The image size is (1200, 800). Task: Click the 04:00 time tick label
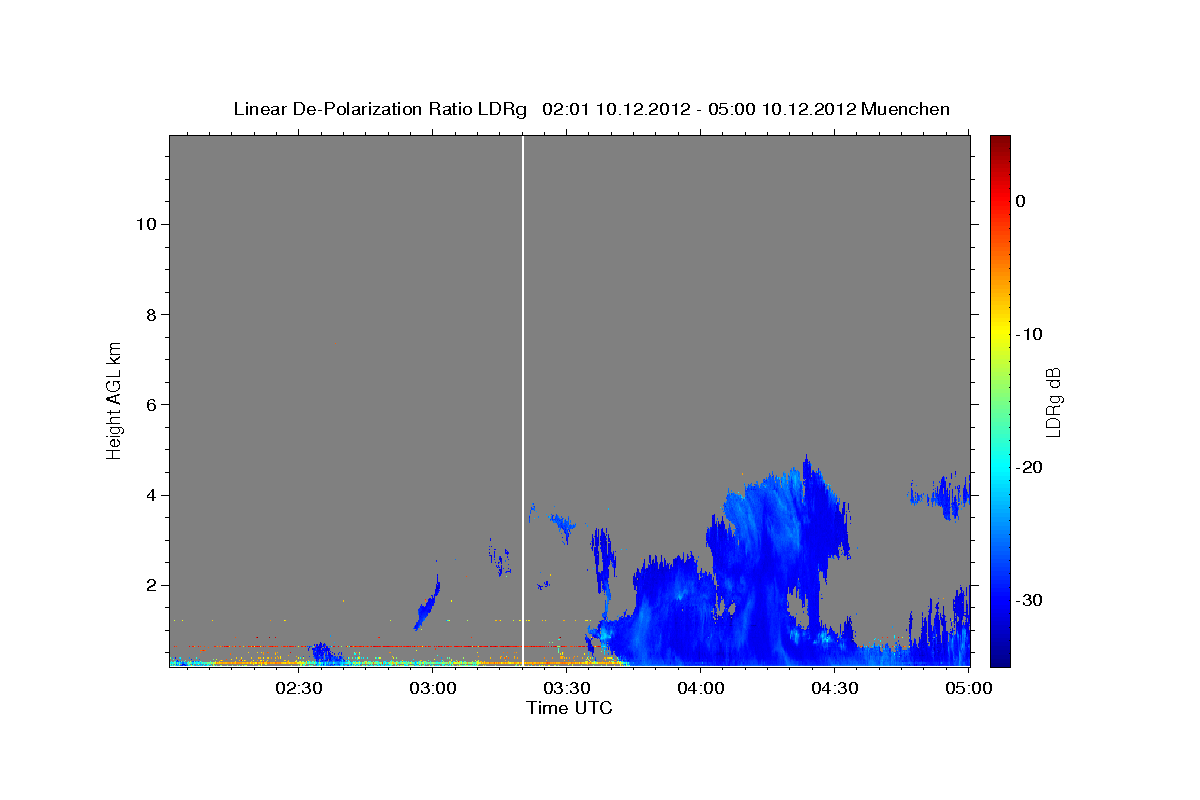coord(701,688)
